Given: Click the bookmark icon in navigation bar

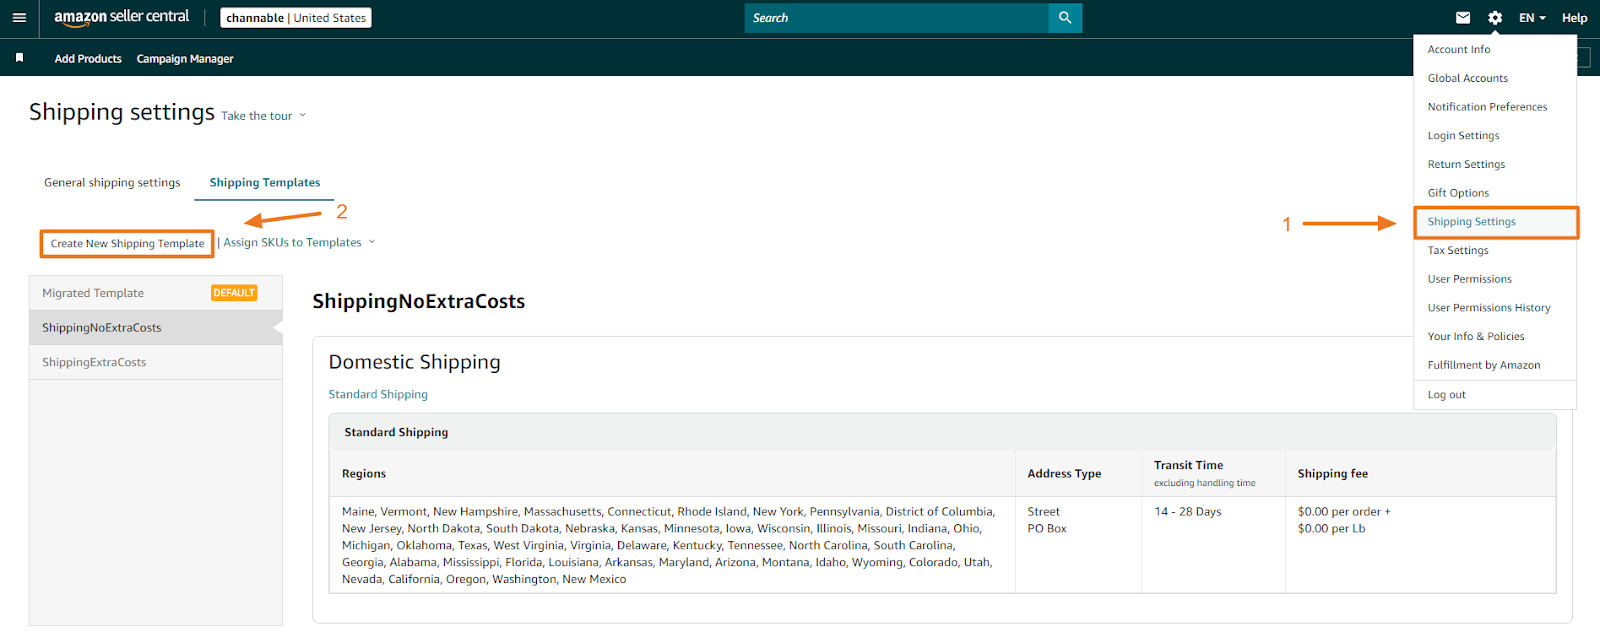Looking at the screenshot, I should pyautogui.click(x=19, y=58).
